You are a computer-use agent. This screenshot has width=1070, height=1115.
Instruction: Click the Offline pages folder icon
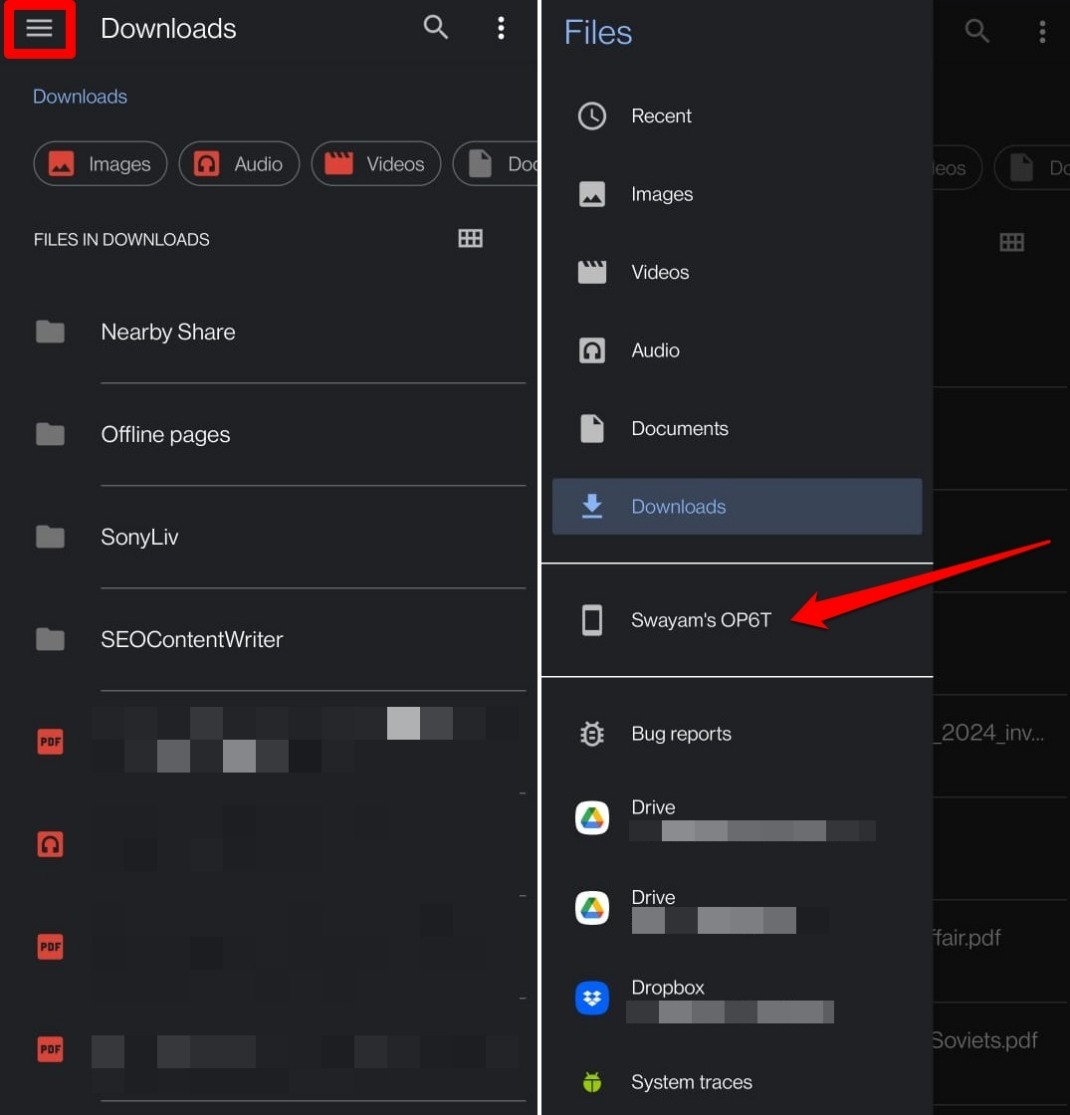tap(50, 434)
